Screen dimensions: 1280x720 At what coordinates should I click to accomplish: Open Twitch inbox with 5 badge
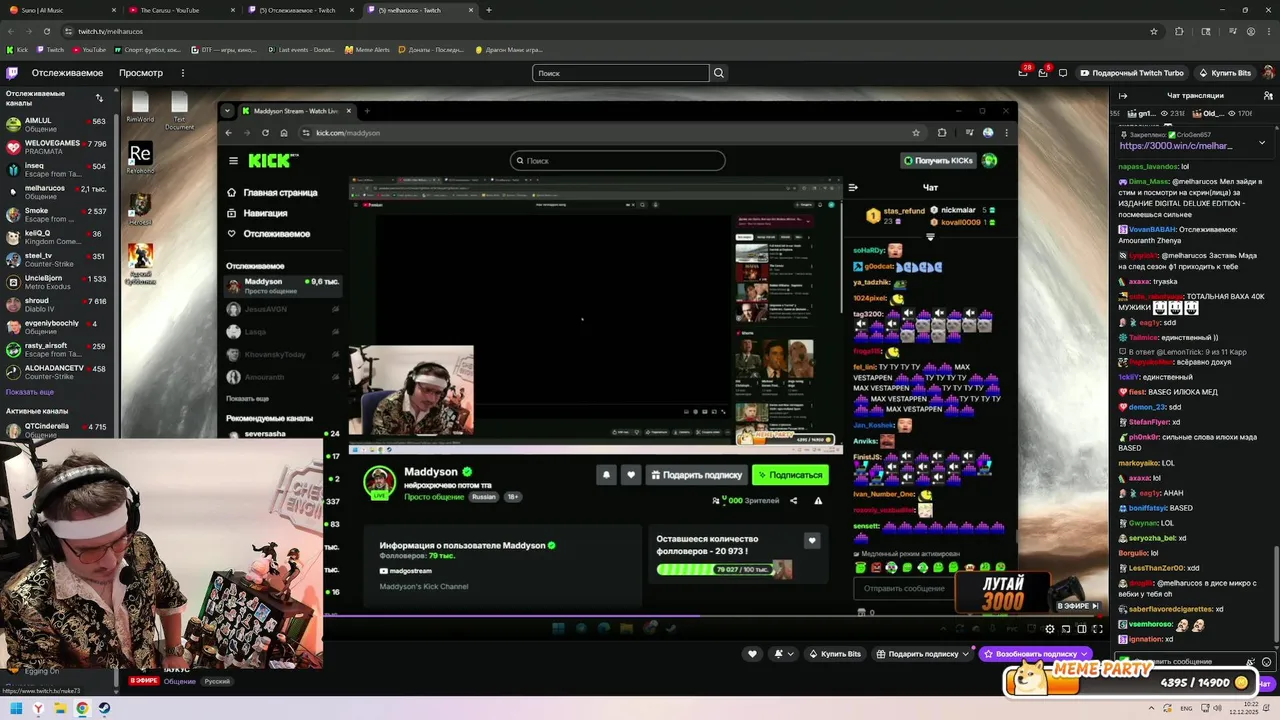[x=1042, y=73]
